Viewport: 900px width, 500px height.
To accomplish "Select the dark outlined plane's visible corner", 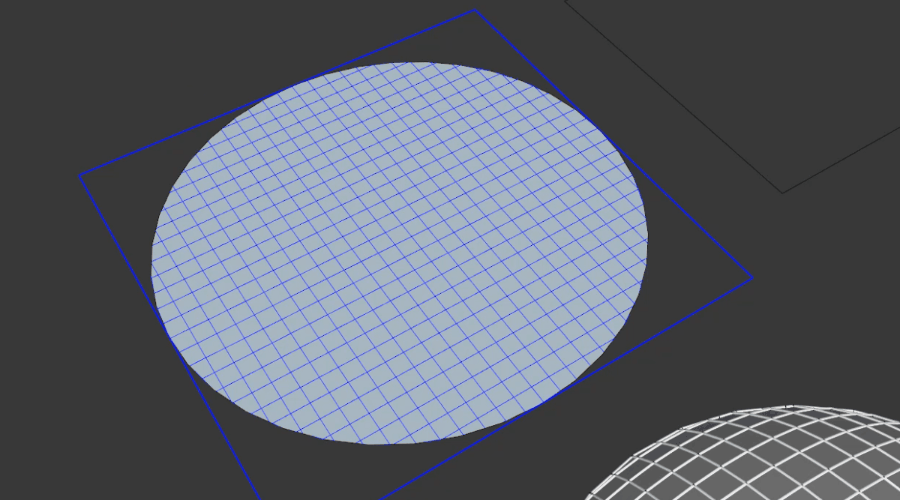I will tap(783, 192).
